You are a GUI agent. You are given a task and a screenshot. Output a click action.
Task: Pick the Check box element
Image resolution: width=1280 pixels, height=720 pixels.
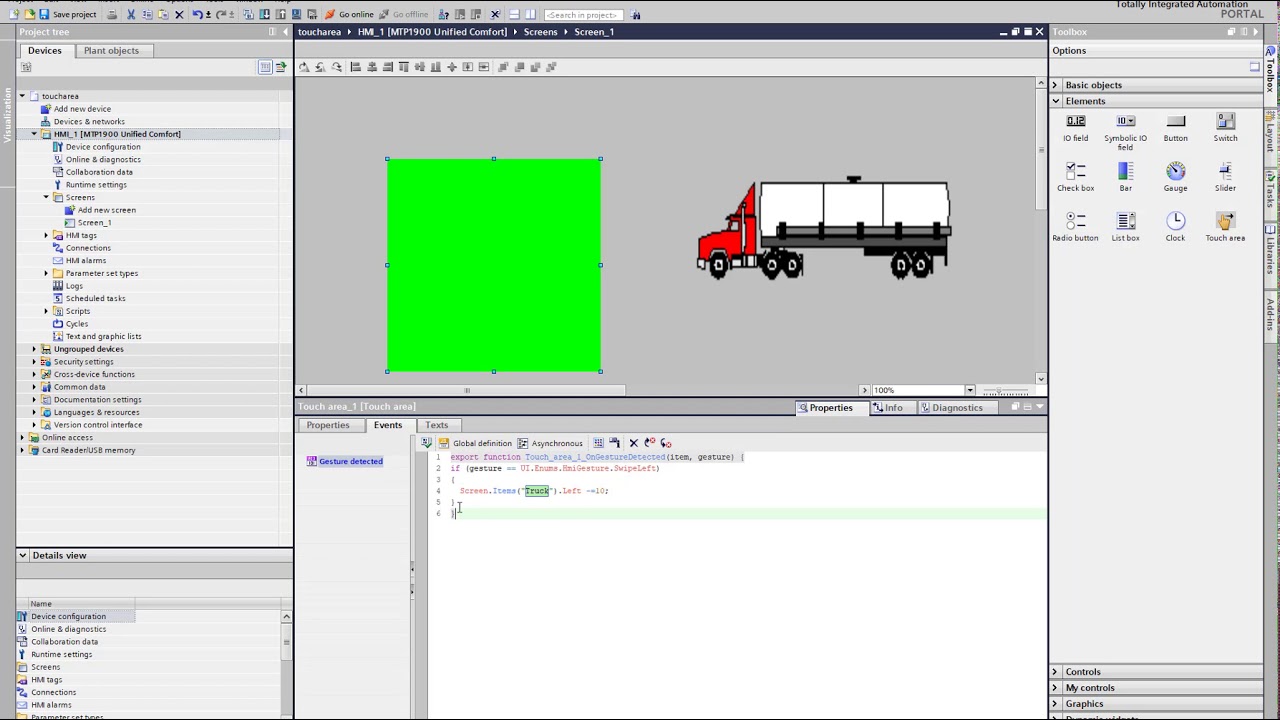(1075, 178)
